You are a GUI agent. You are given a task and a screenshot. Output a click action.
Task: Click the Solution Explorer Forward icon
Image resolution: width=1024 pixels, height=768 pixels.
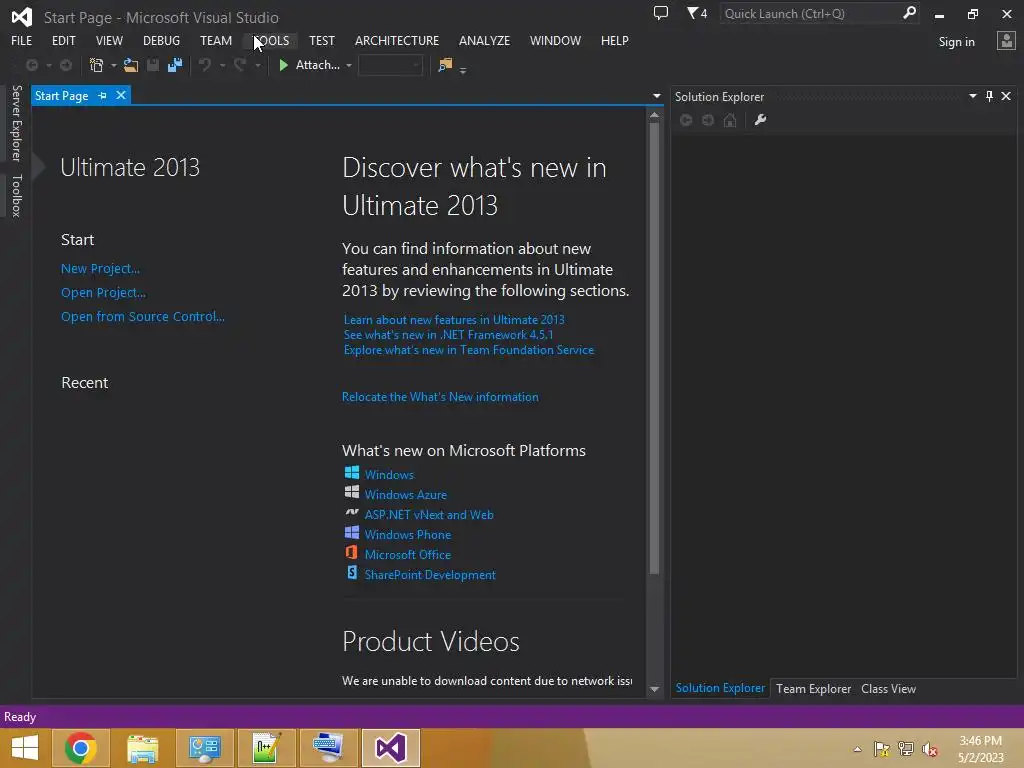click(708, 120)
